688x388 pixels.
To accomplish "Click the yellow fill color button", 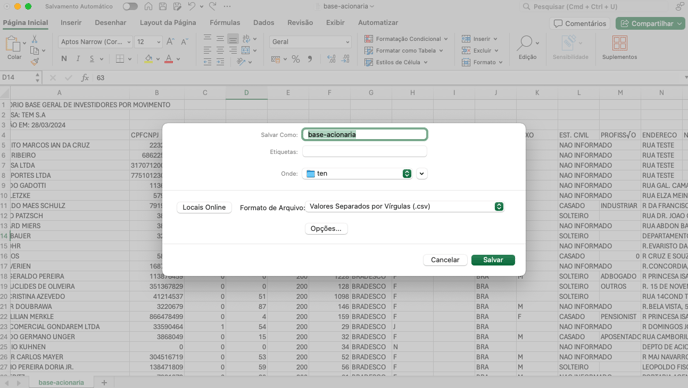I will [148, 59].
